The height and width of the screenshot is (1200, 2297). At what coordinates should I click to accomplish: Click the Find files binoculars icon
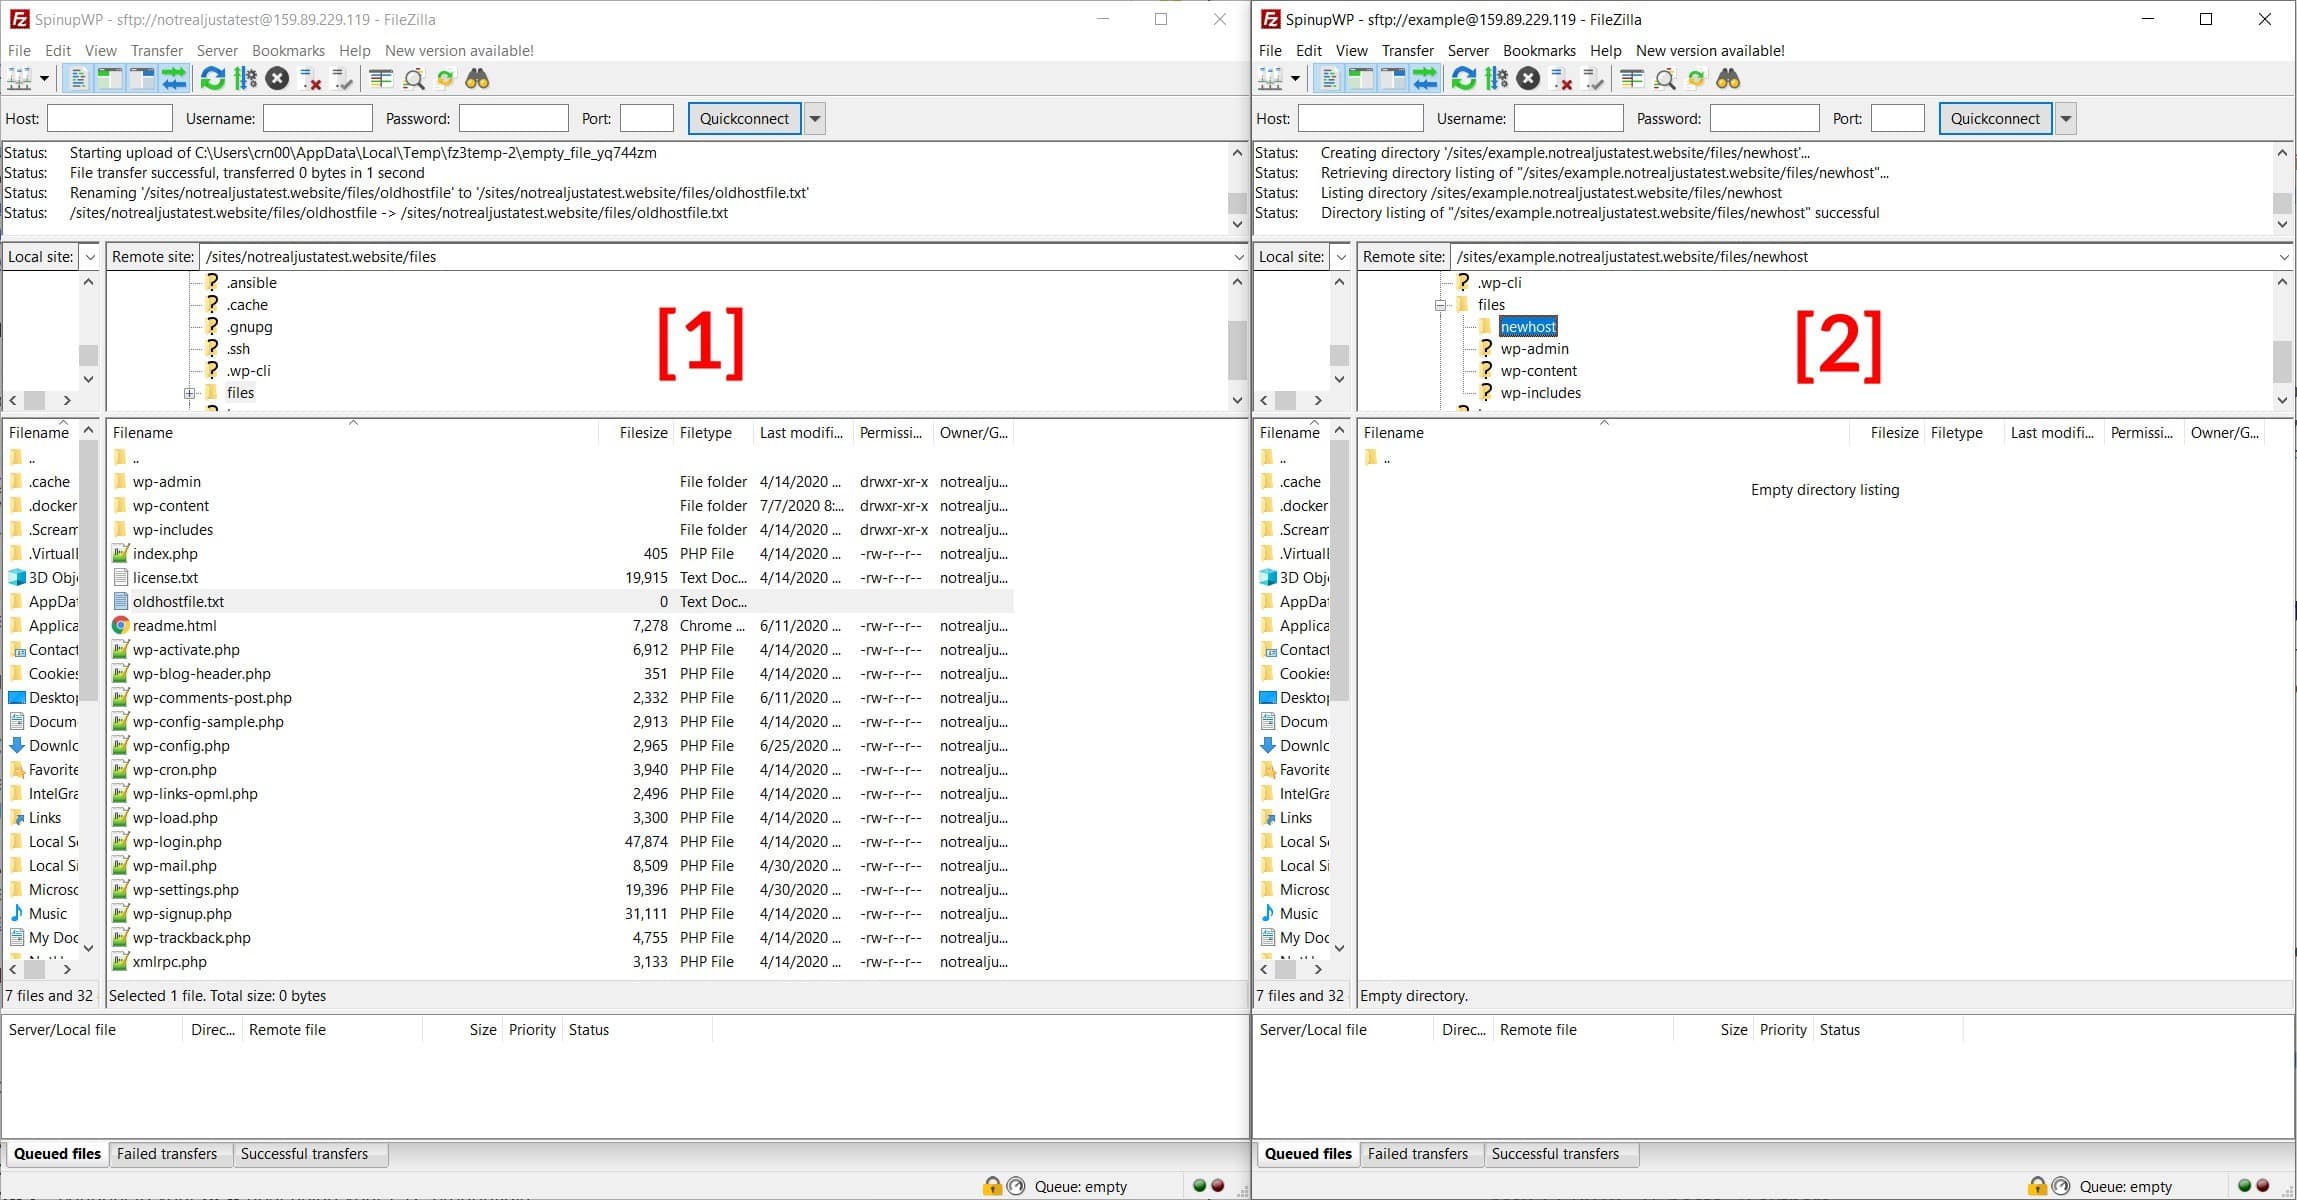479,78
